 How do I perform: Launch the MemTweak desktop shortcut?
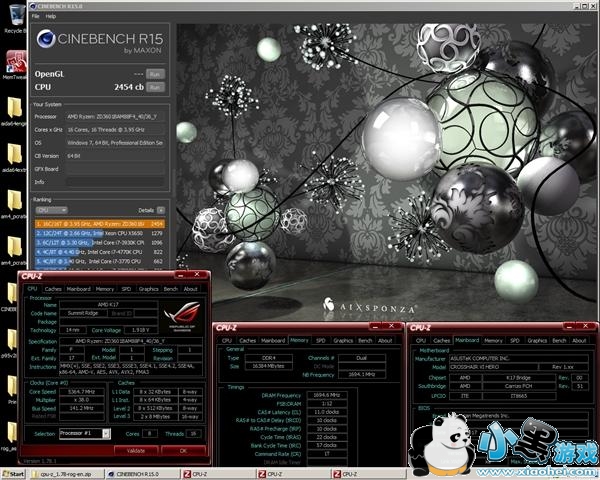pos(14,62)
